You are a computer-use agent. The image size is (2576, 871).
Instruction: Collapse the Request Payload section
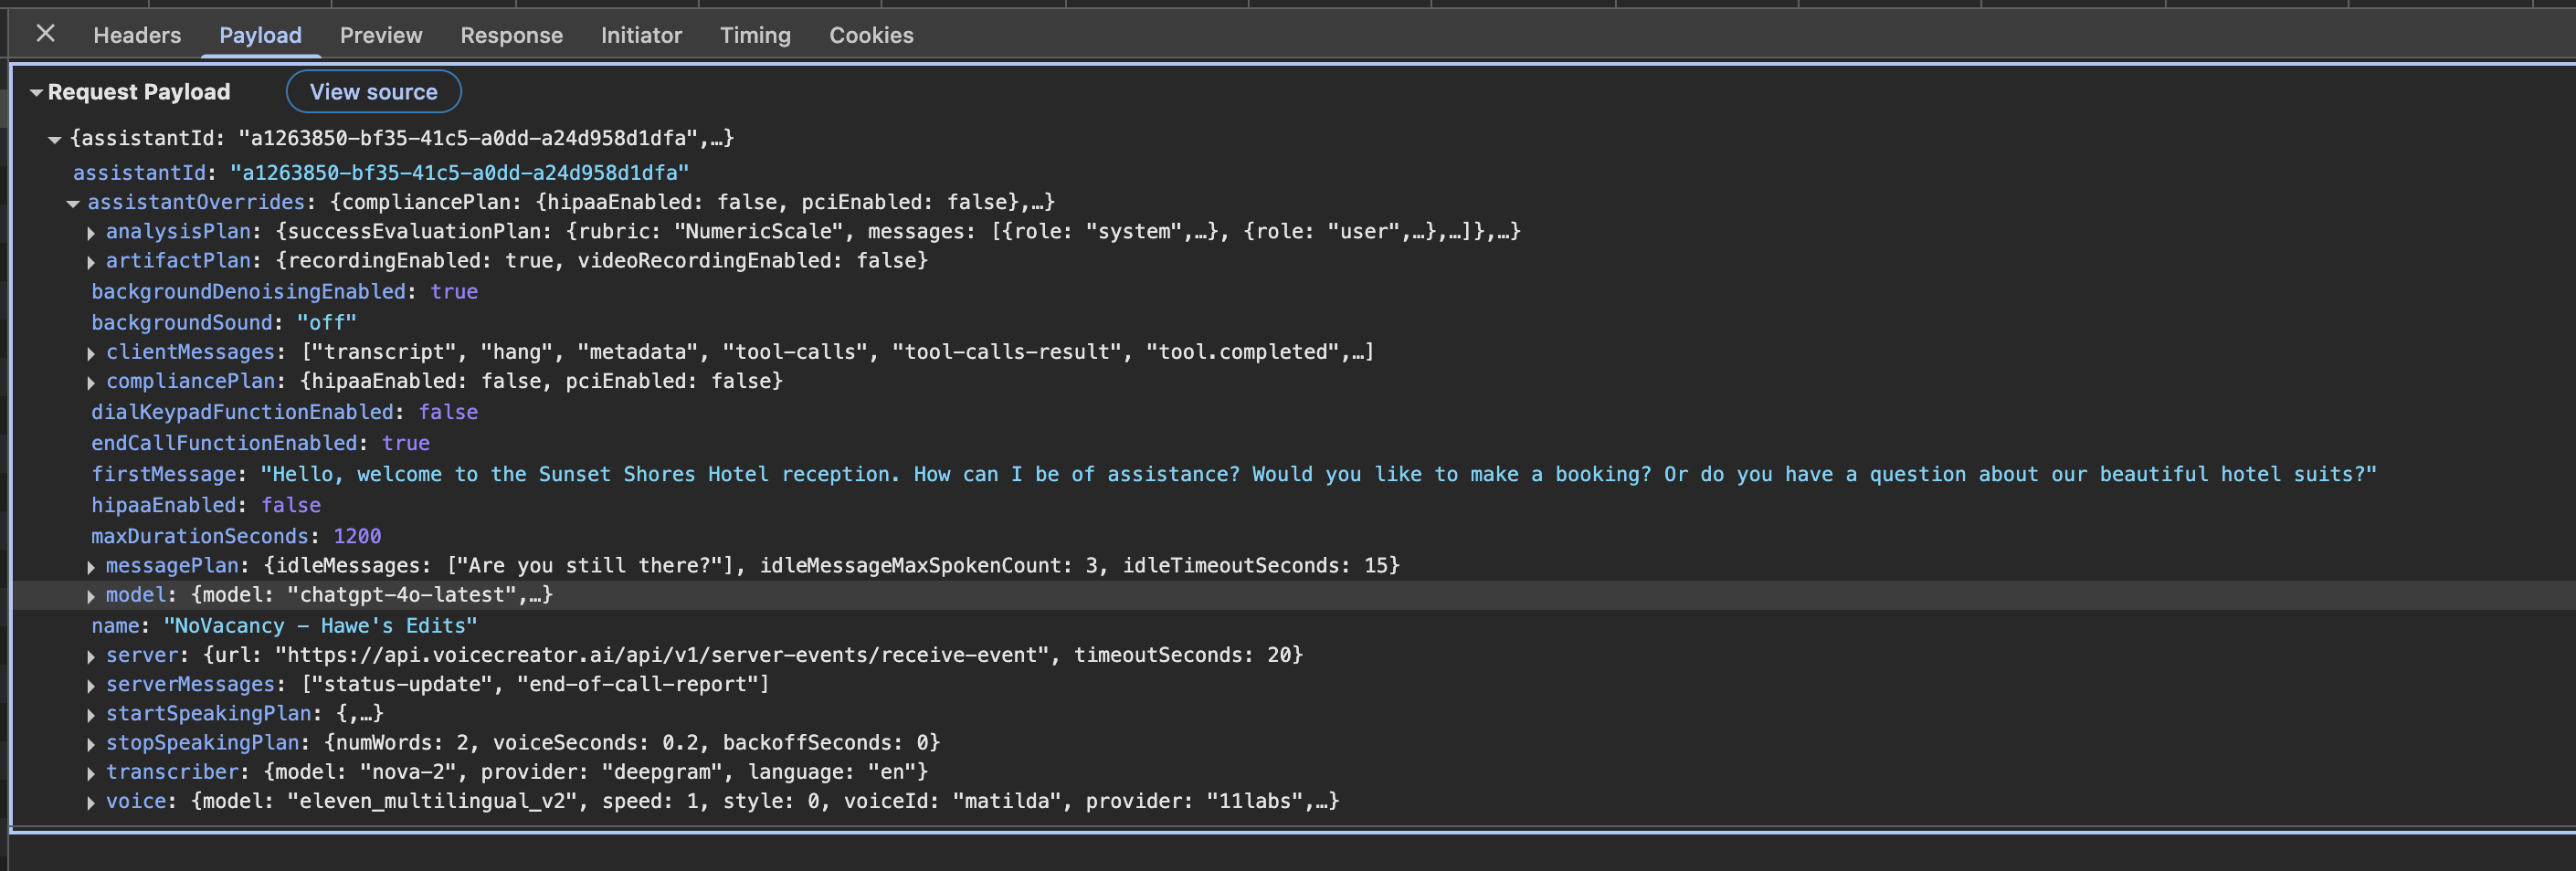[x=36, y=91]
